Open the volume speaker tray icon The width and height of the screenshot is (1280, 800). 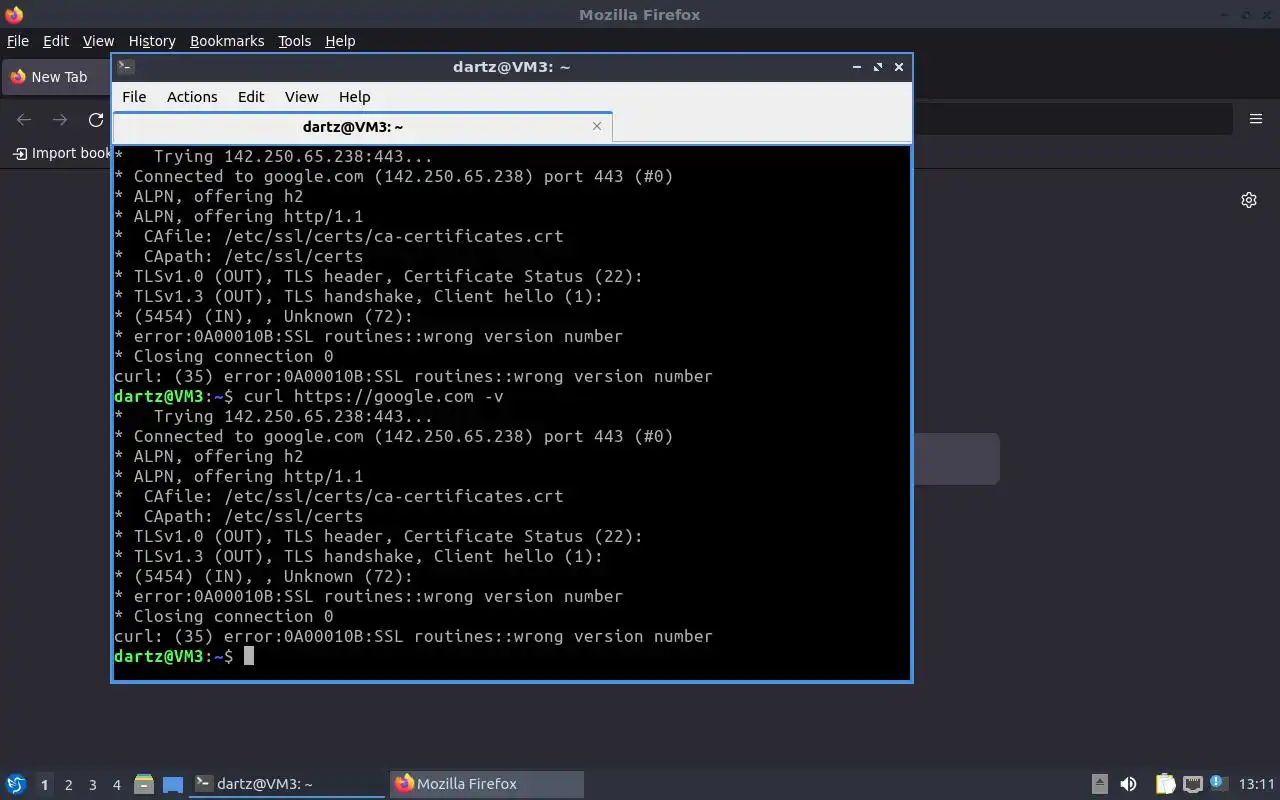1128,784
